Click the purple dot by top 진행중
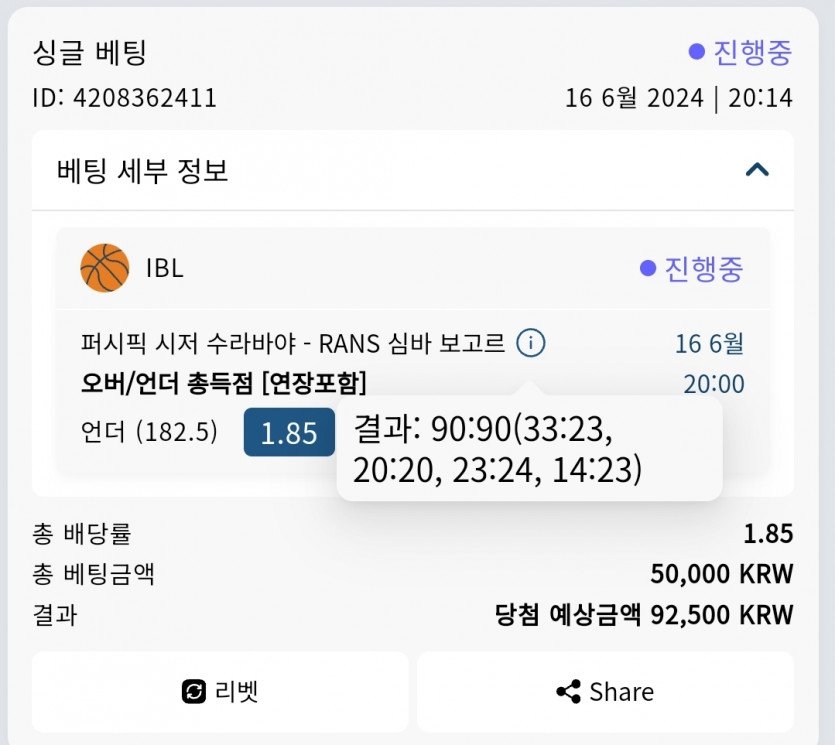 [697, 52]
